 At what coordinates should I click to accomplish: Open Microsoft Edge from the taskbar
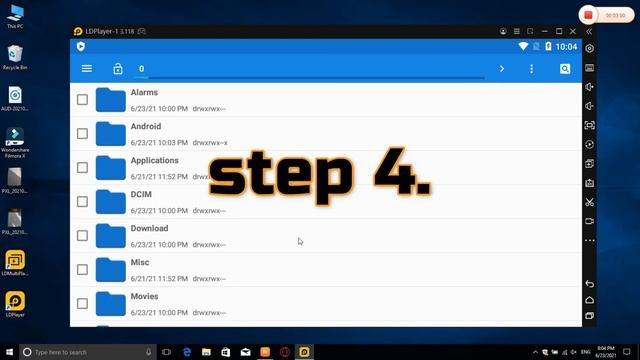(x=187, y=352)
